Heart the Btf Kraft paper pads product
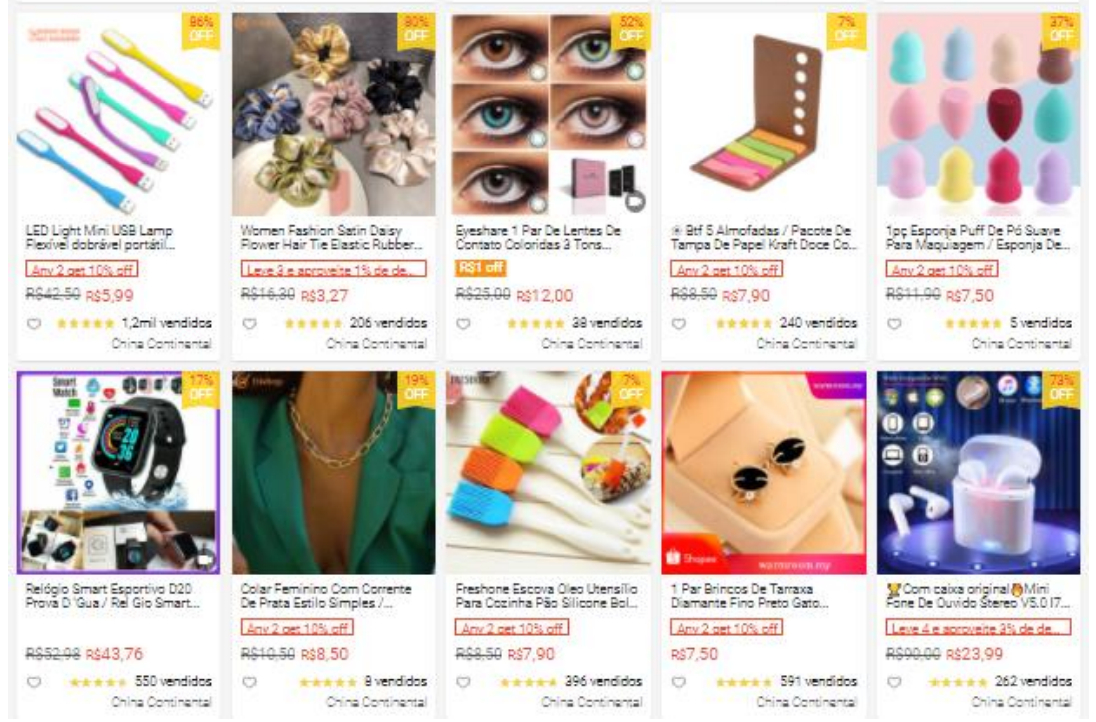 click(x=679, y=324)
